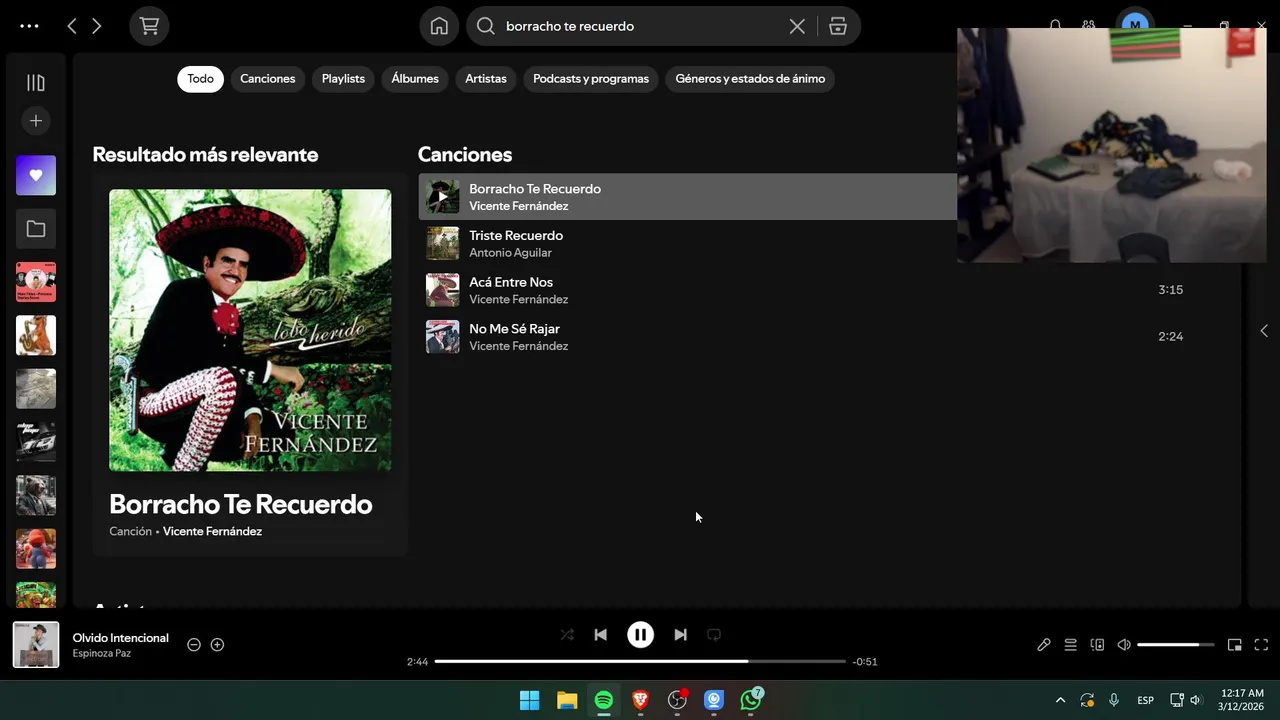Select the Todo filter chip
Screen dimensions: 1280x720
(200, 78)
